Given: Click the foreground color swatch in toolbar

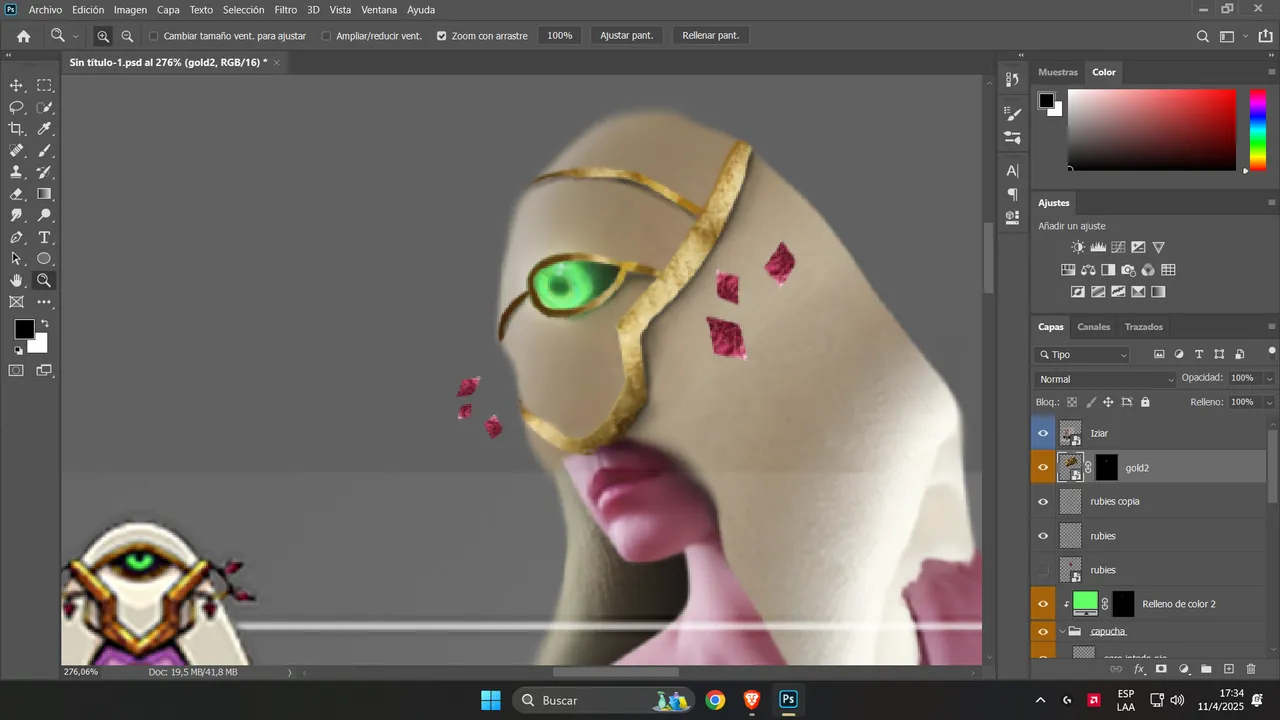Looking at the screenshot, I should [24, 329].
